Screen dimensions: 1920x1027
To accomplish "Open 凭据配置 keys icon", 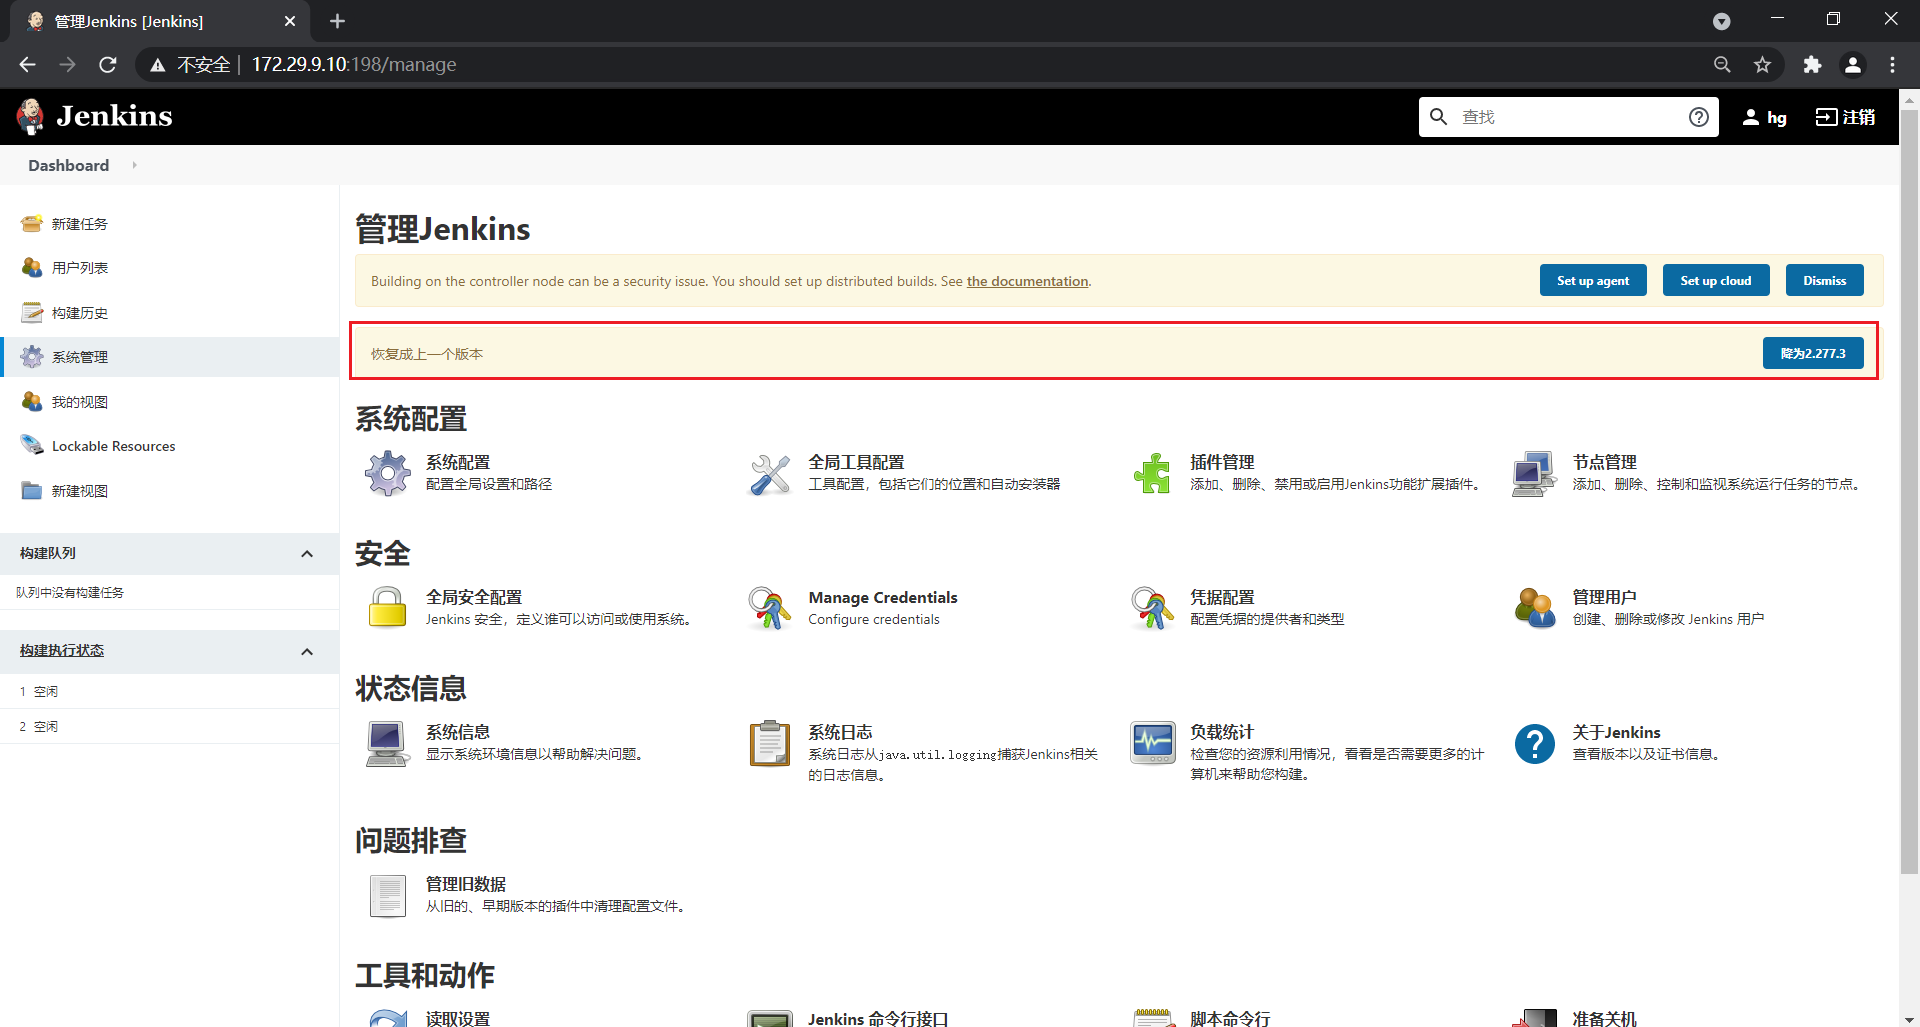I will point(1152,607).
